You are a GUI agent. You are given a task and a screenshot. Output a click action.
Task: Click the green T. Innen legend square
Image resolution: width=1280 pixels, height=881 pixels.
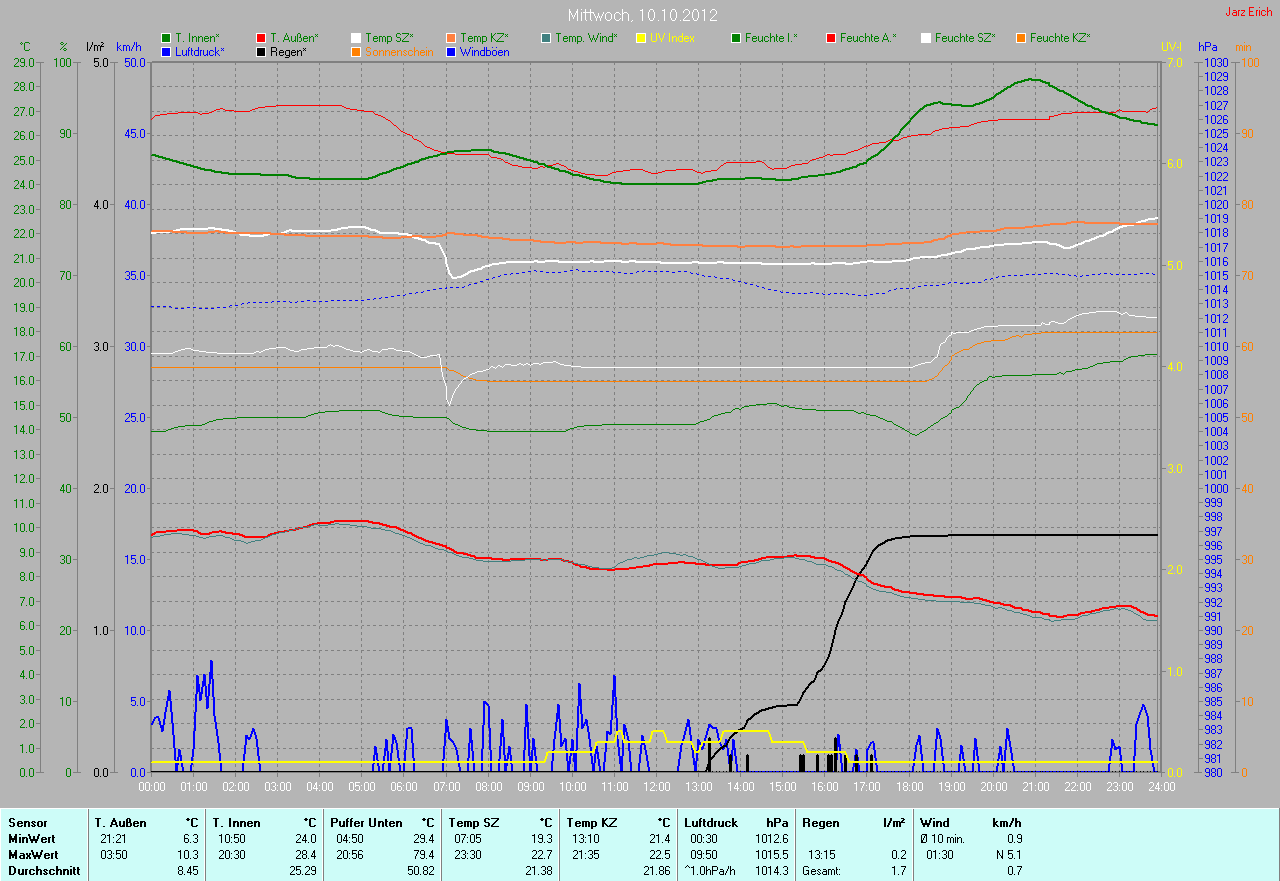[166, 38]
